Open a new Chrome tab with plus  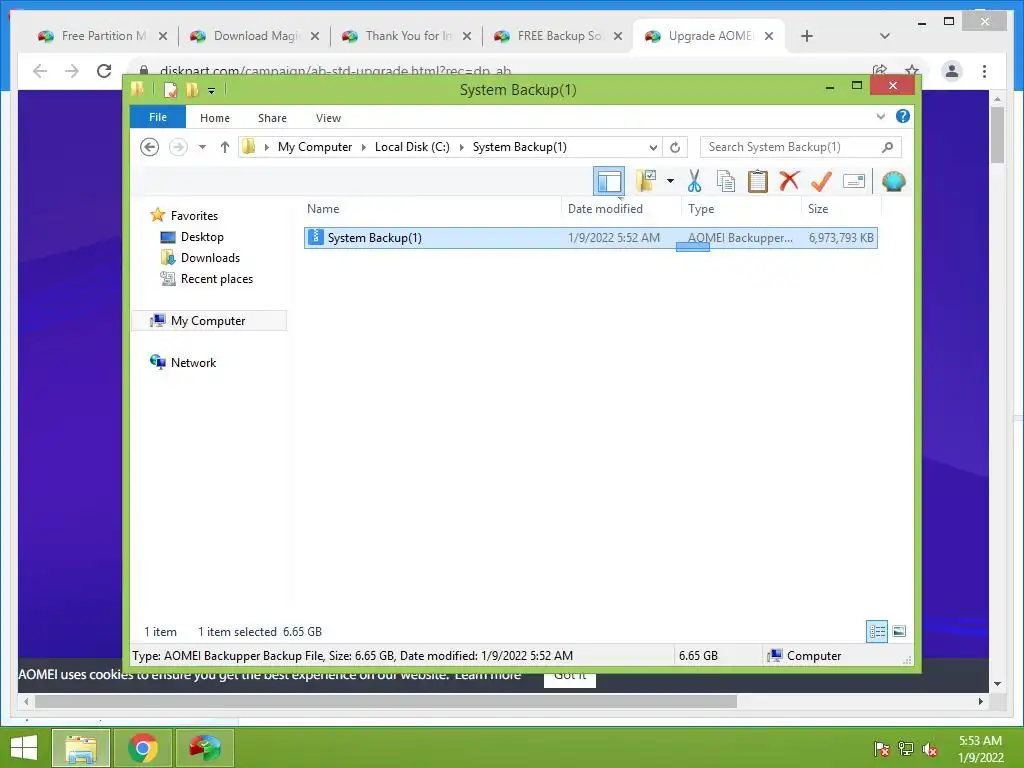[807, 36]
